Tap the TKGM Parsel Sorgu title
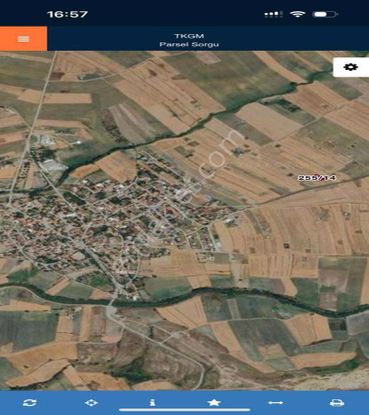369x415 pixels. (189, 40)
